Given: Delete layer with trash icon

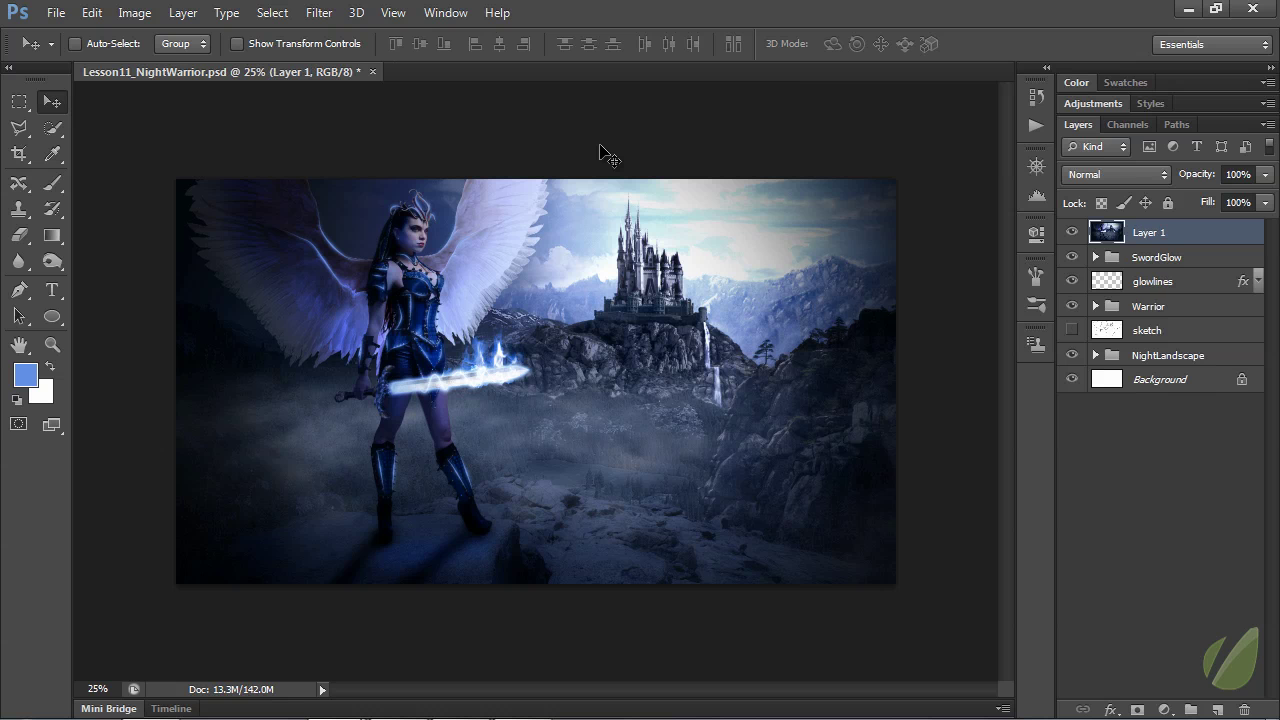Looking at the screenshot, I should click(1245, 709).
